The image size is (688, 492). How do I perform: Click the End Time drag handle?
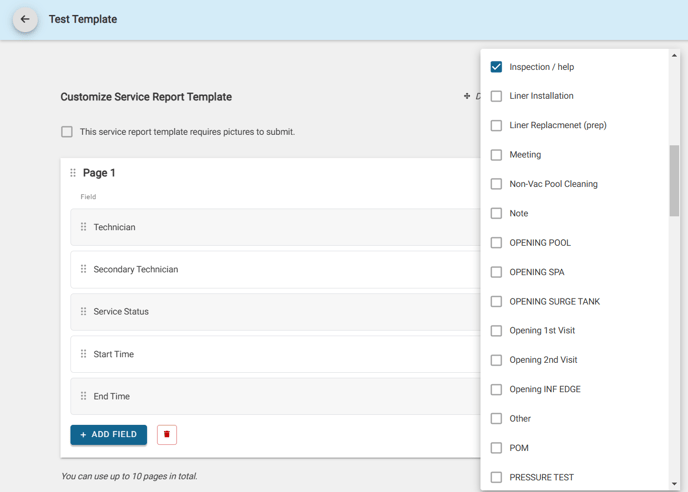(x=83, y=396)
